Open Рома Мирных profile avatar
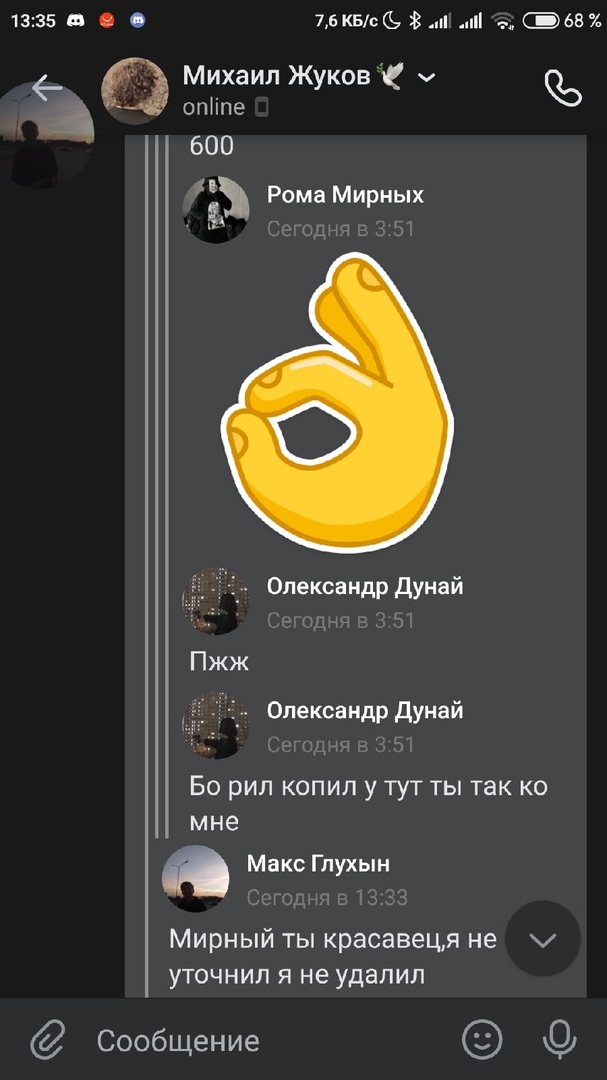The height and width of the screenshot is (1080, 607). pyautogui.click(x=216, y=209)
